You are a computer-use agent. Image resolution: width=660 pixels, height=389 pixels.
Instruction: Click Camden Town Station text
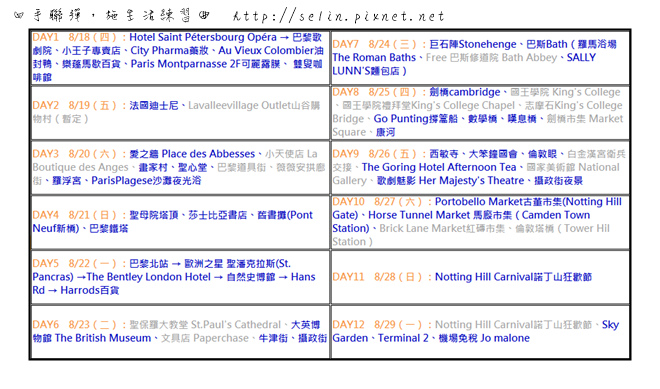pyautogui.click(x=461, y=222)
